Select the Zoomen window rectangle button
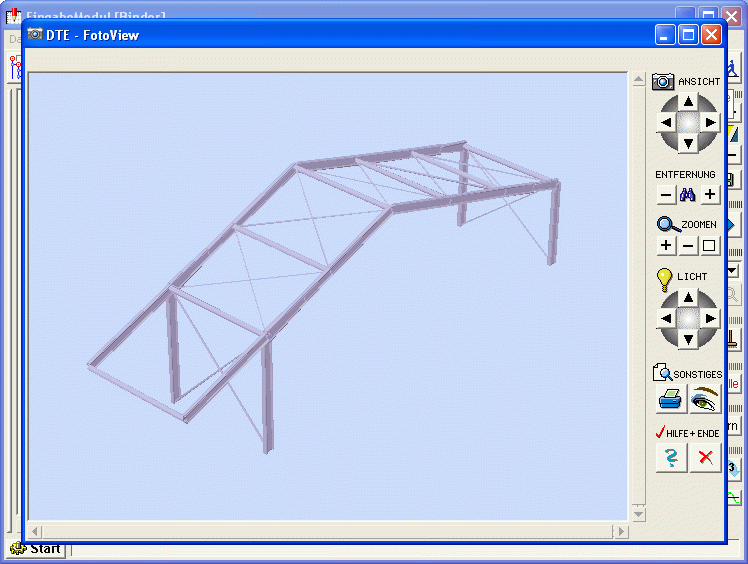 pos(710,246)
